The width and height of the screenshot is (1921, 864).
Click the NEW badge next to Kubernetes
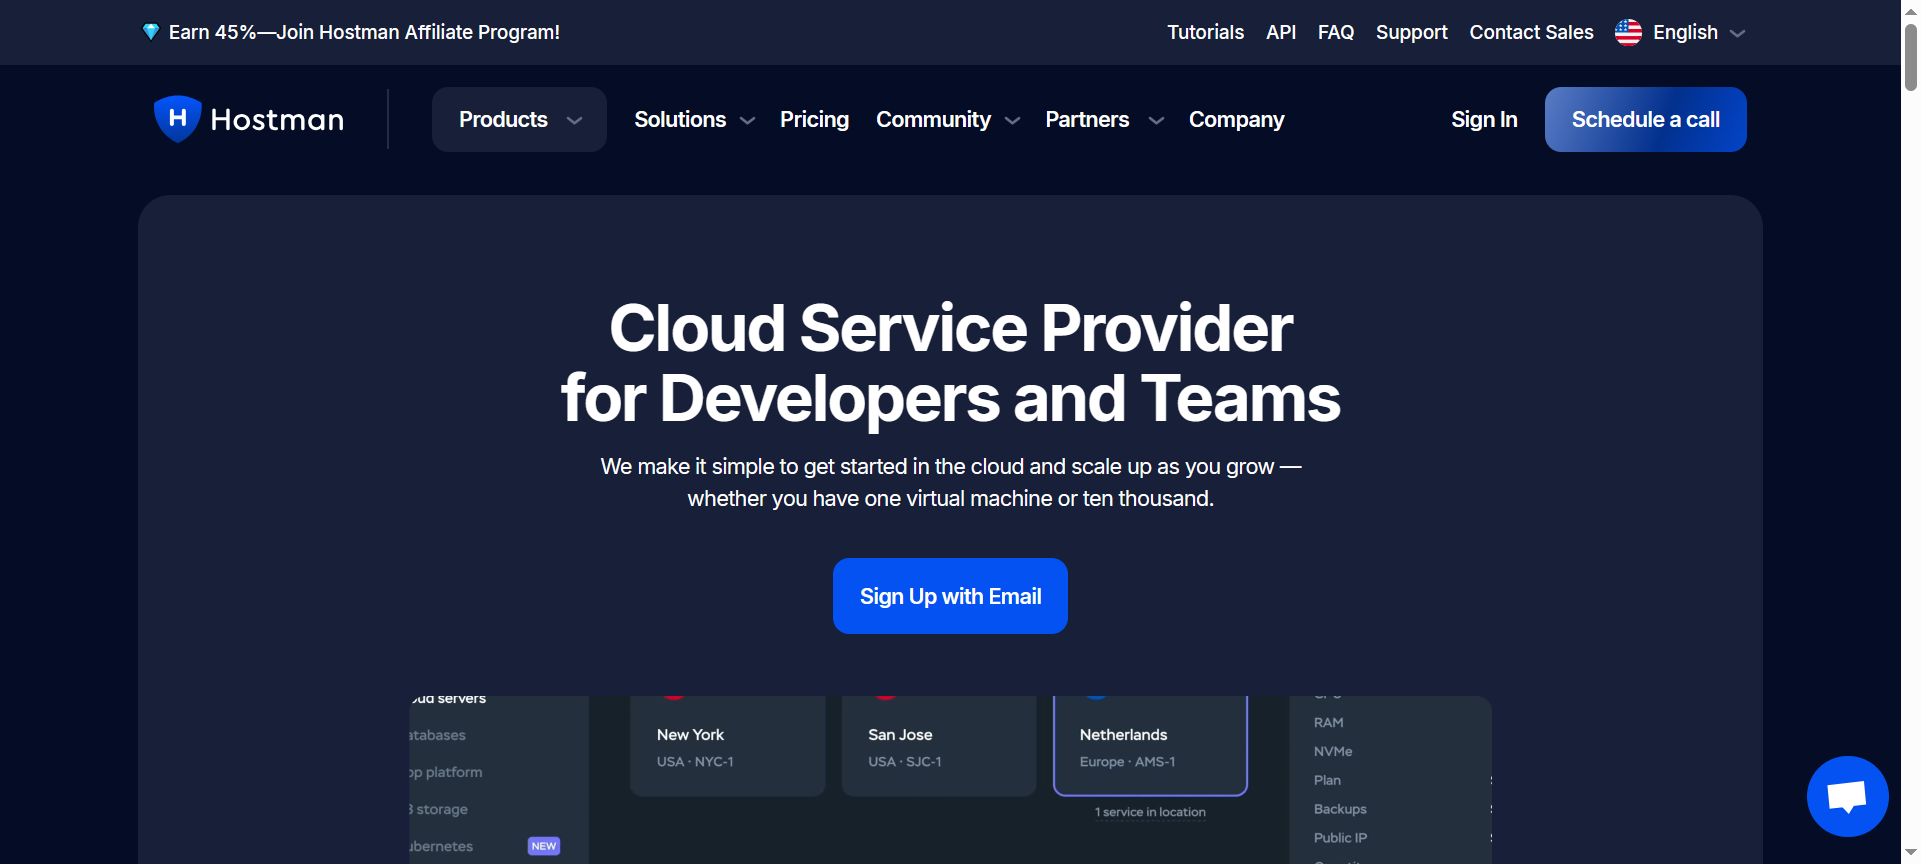(x=543, y=846)
